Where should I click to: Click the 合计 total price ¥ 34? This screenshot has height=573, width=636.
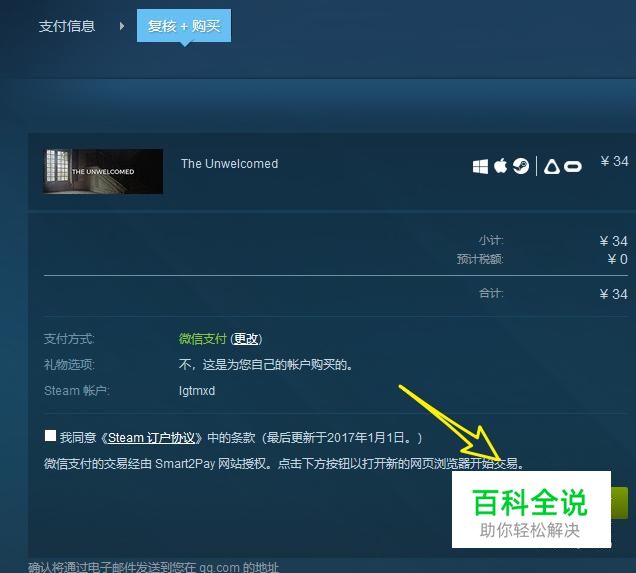614,294
